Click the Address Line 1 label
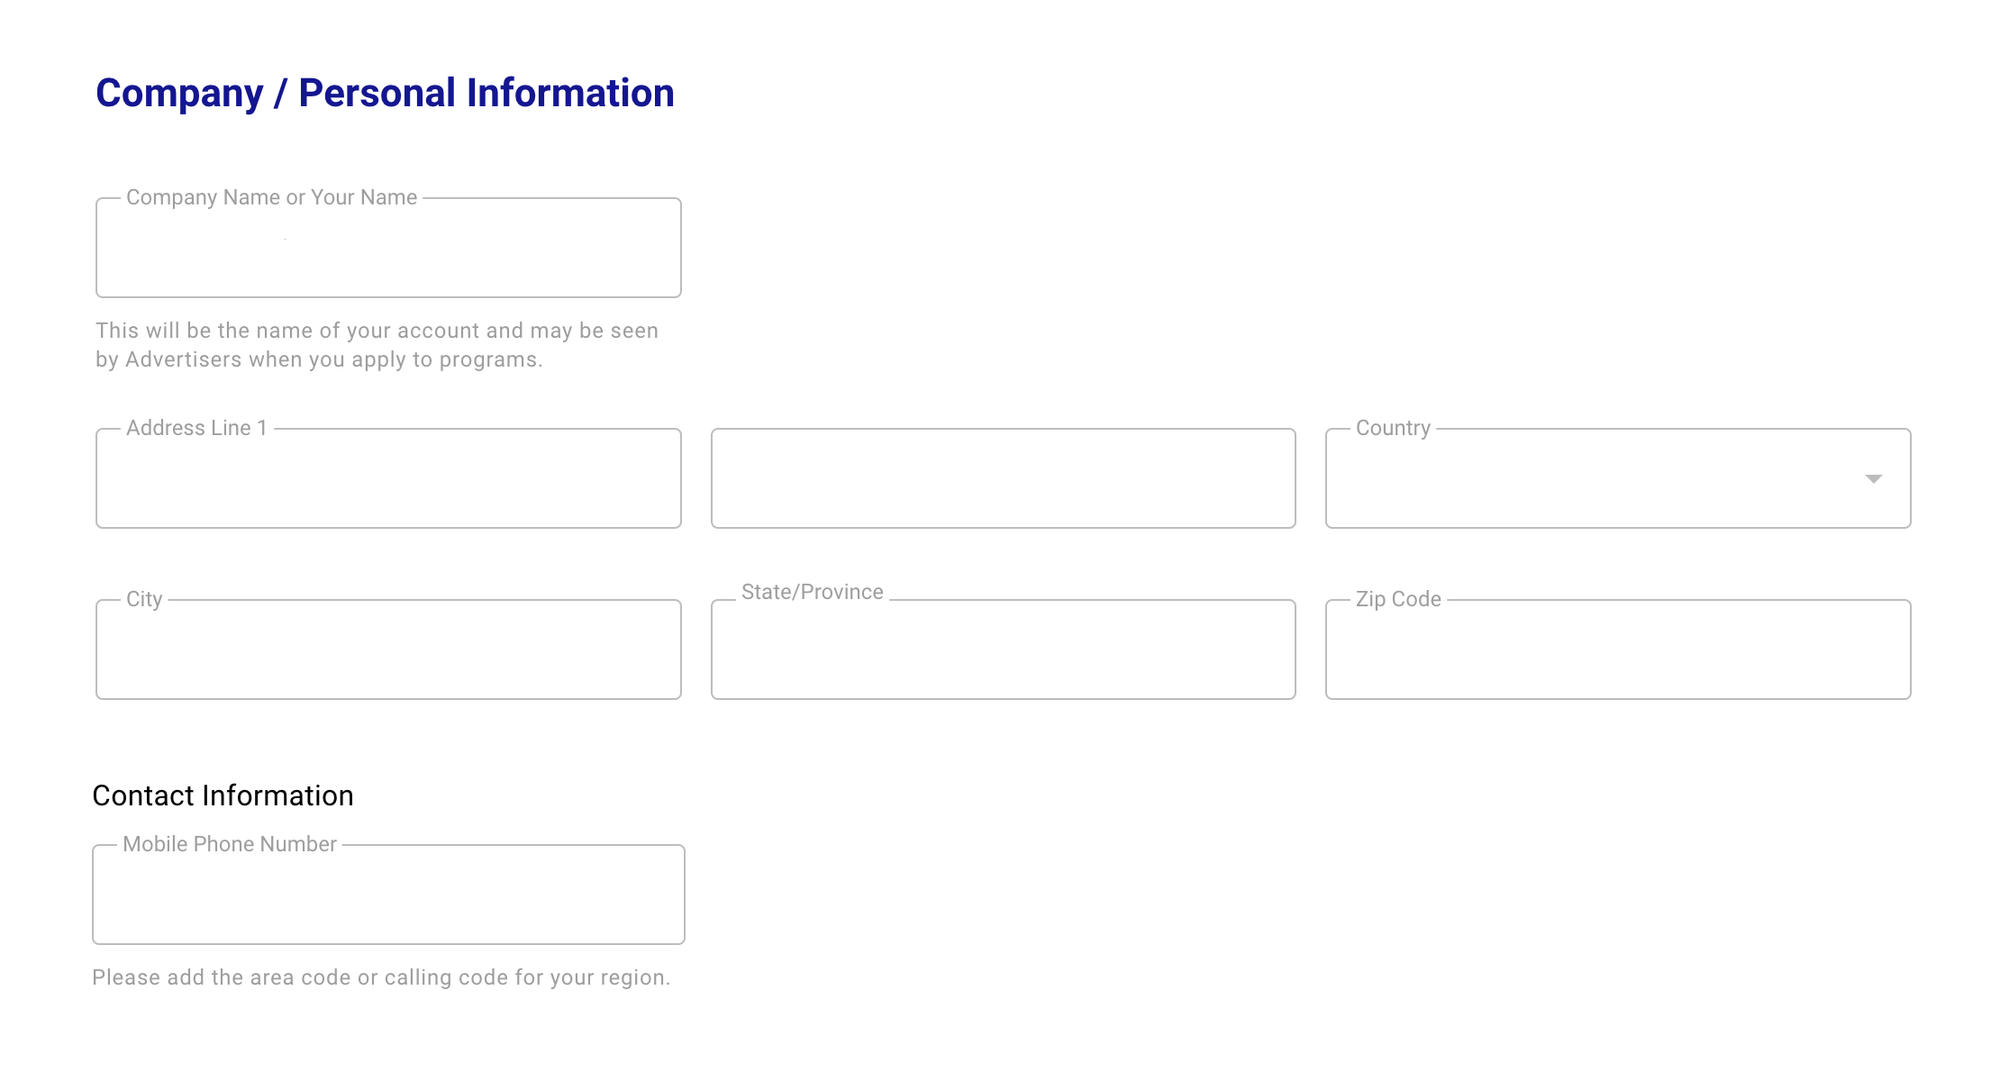 pyautogui.click(x=197, y=427)
